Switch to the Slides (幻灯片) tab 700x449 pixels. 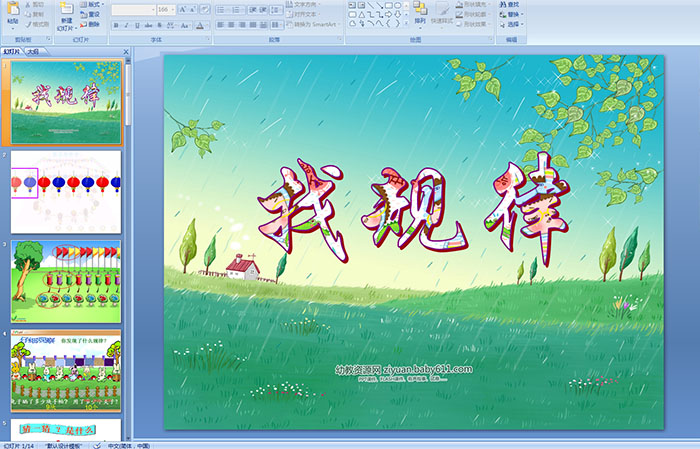[12, 50]
